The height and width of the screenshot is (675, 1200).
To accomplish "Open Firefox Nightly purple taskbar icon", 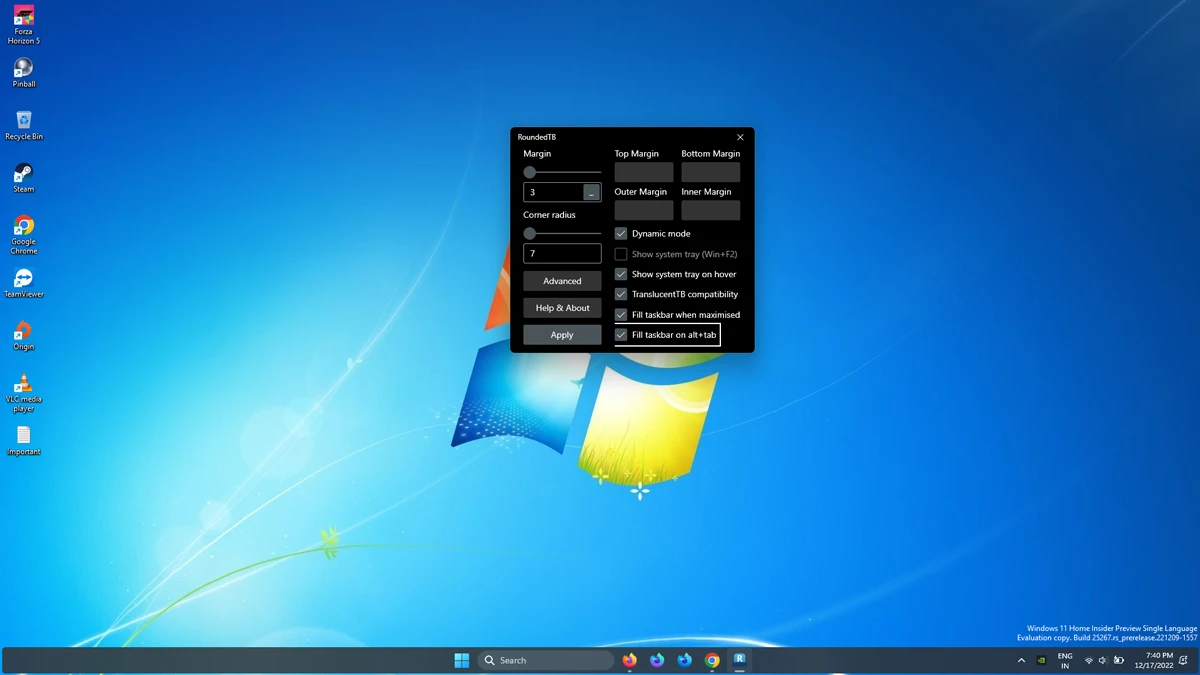I will [x=657, y=660].
